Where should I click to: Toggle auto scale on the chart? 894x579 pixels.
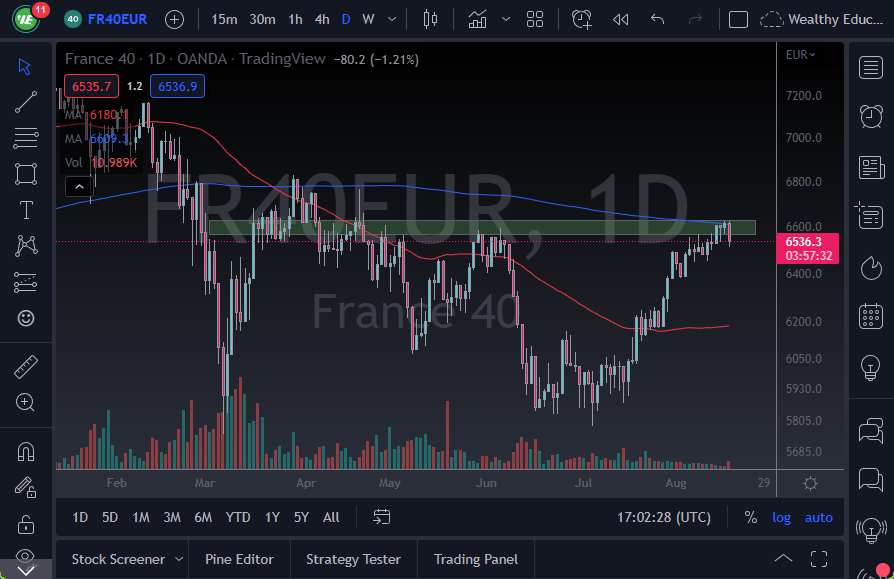(x=818, y=517)
